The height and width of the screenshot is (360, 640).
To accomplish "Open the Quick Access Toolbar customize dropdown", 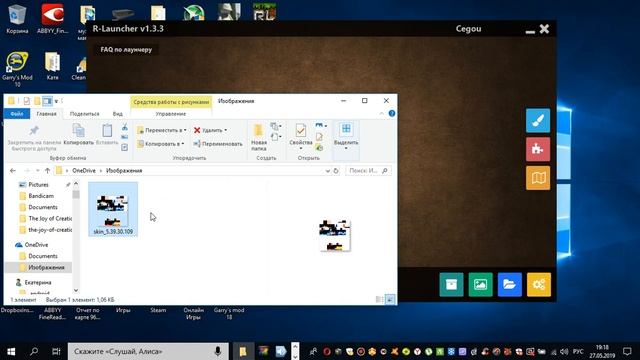I will (x=56, y=101).
